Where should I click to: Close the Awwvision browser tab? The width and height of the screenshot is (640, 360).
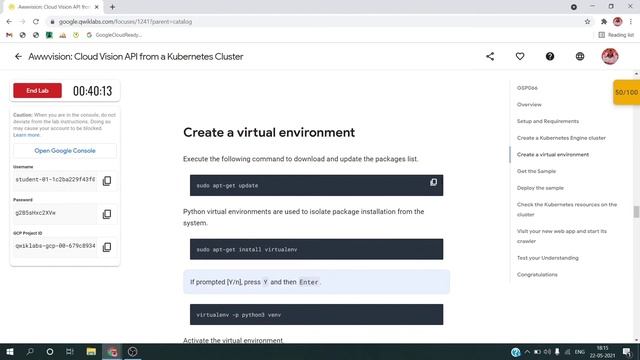[97, 7]
